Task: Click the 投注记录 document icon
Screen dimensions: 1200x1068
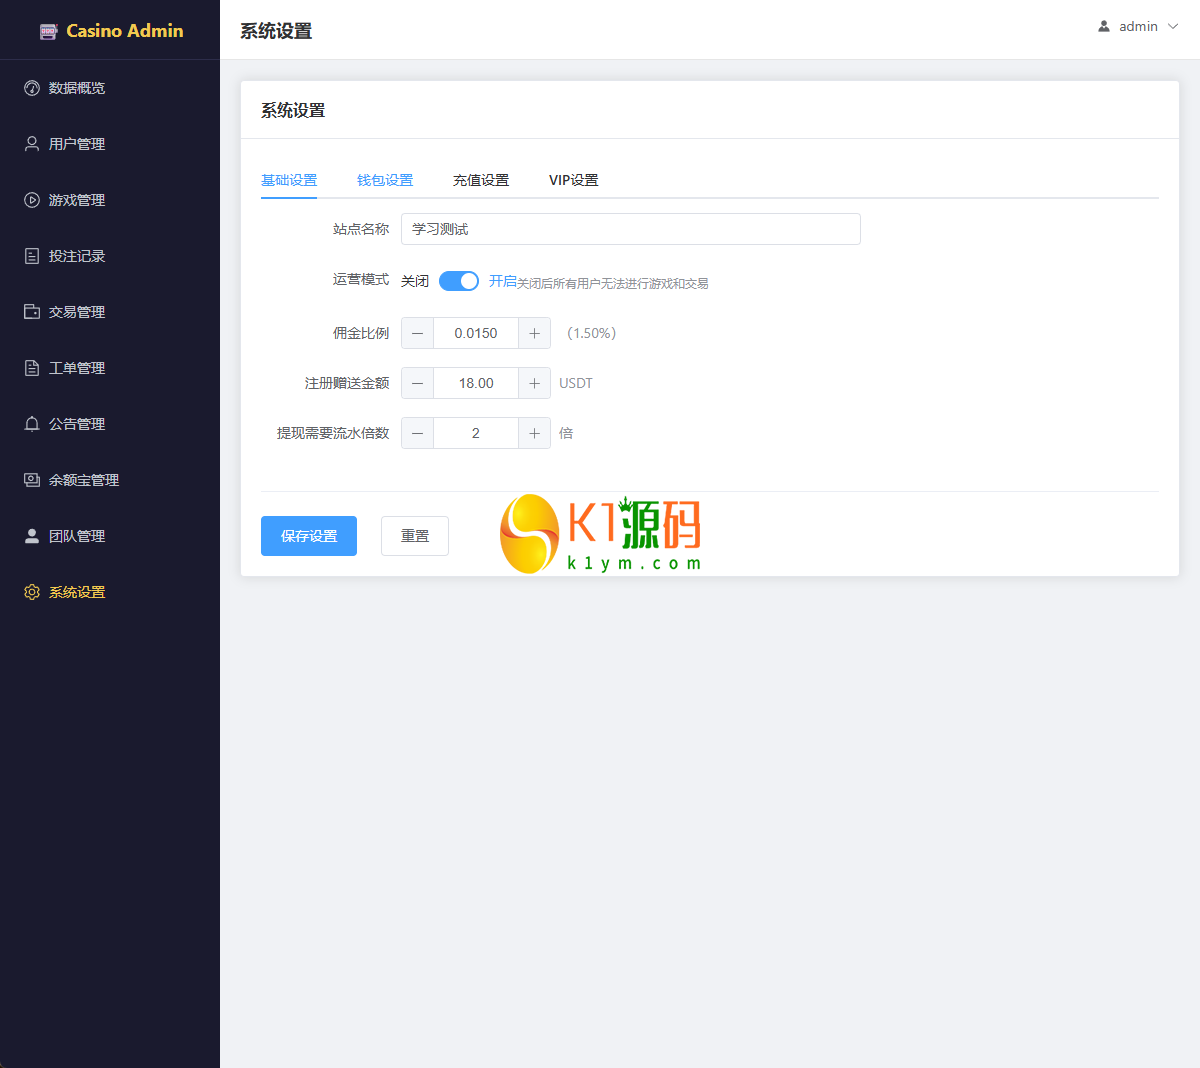Action: coord(32,256)
